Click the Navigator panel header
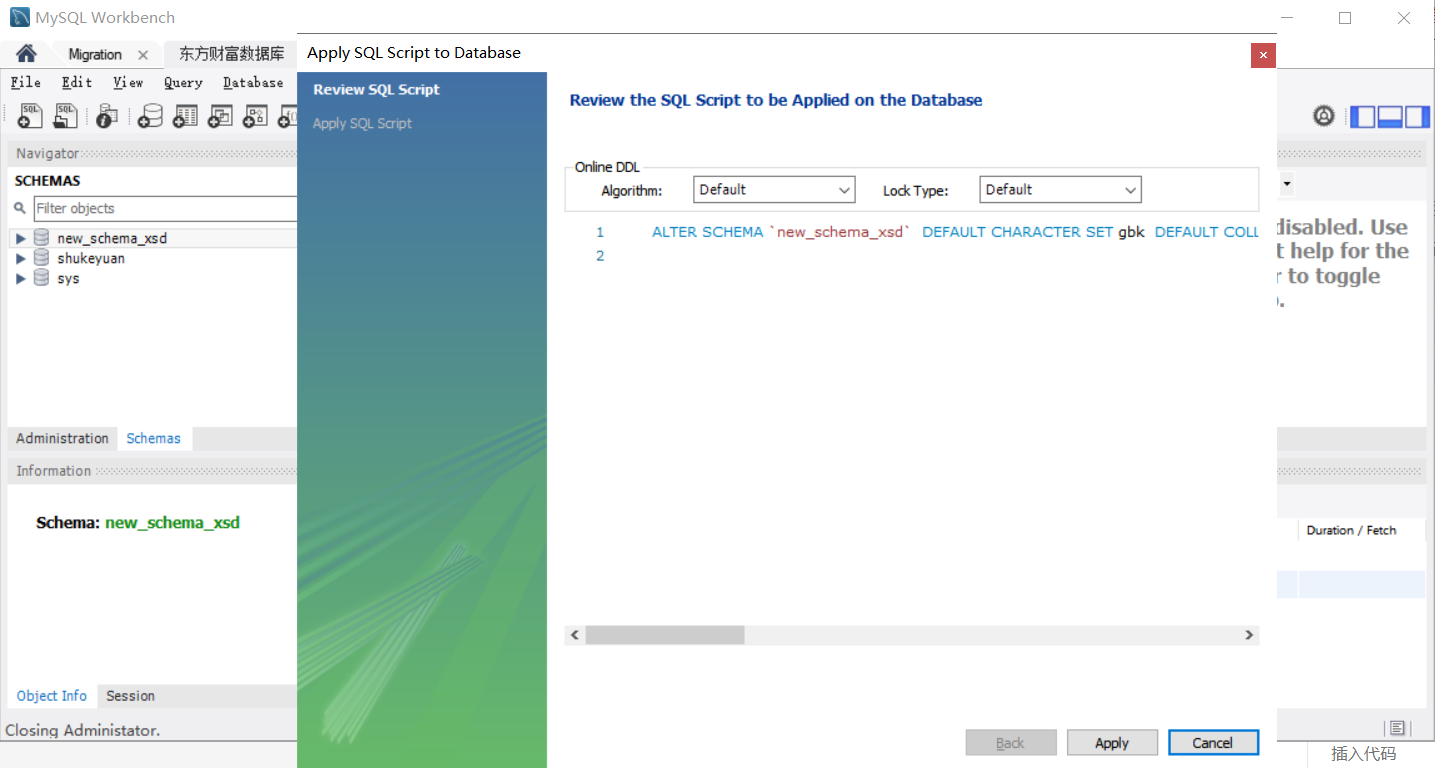This screenshot has width=1435, height=768. (153, 153)
